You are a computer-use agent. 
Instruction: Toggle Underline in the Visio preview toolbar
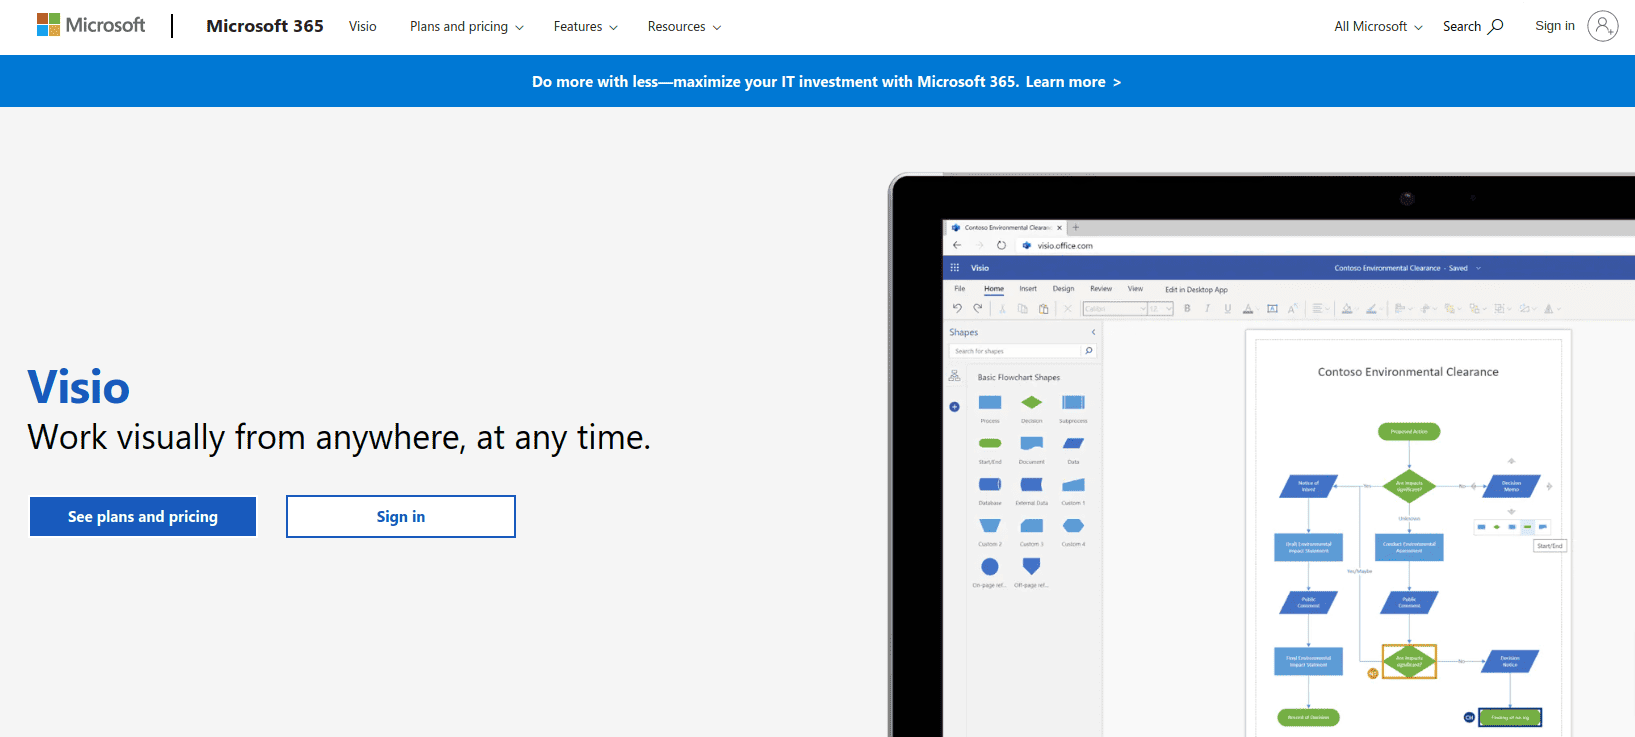point(1228,309)
